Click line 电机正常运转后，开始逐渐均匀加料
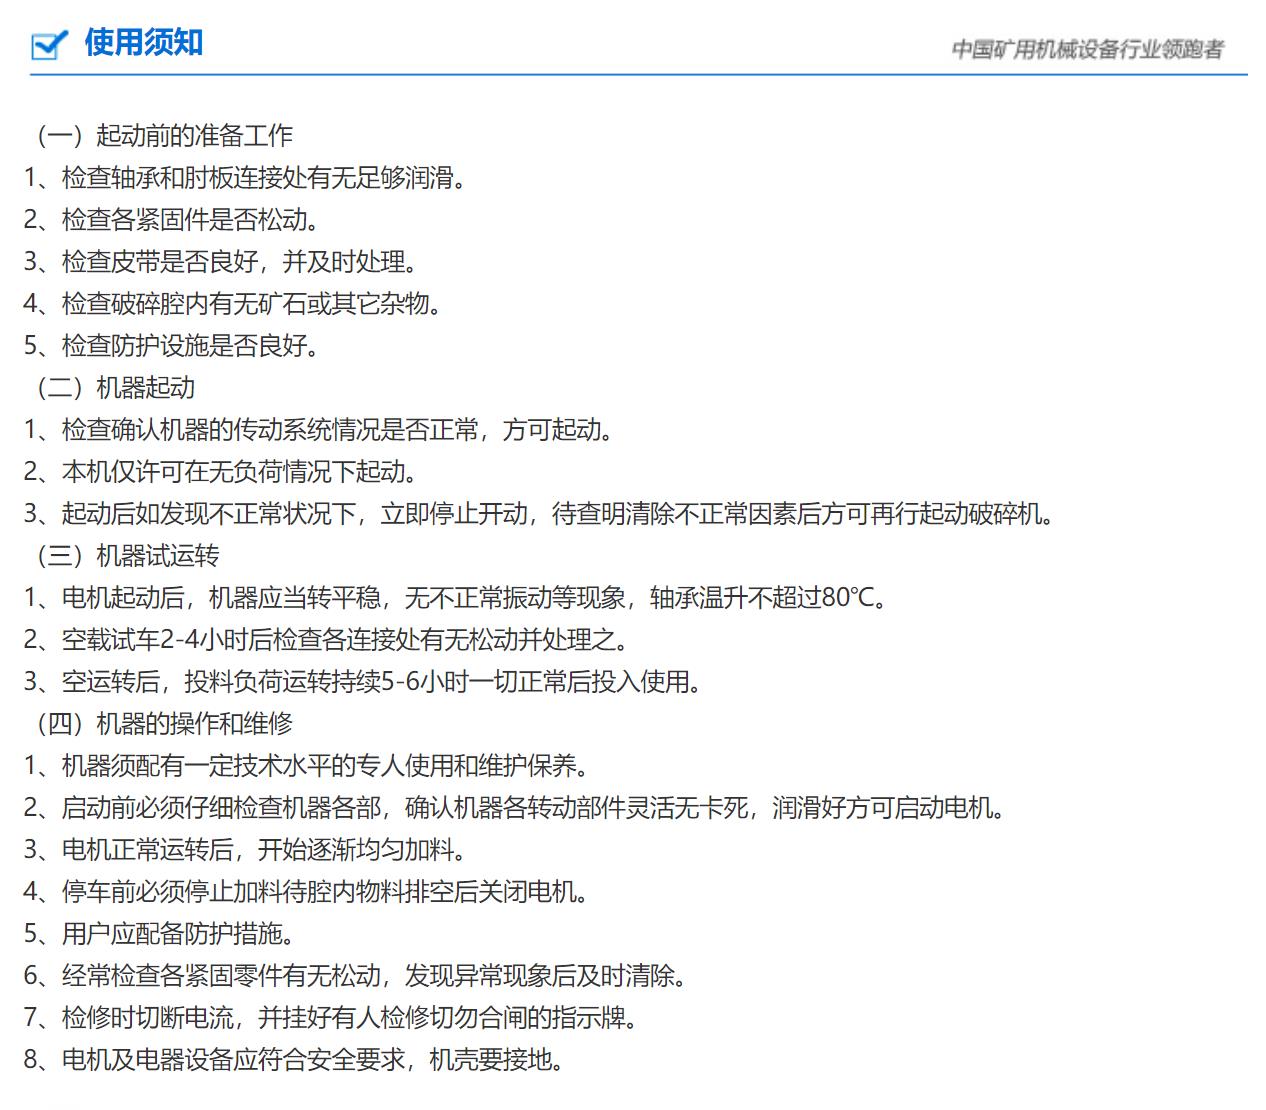 245,850
